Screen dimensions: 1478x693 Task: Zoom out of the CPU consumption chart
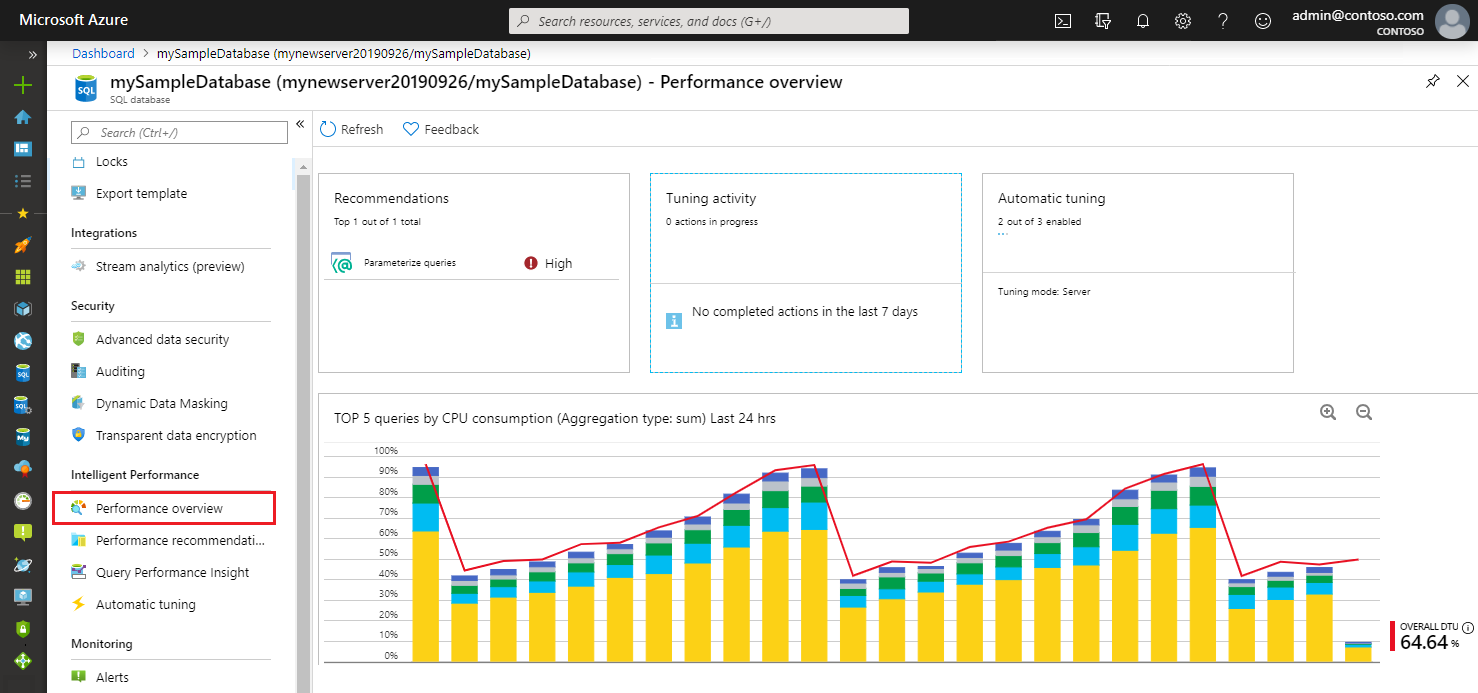[x=1364, y=411]
